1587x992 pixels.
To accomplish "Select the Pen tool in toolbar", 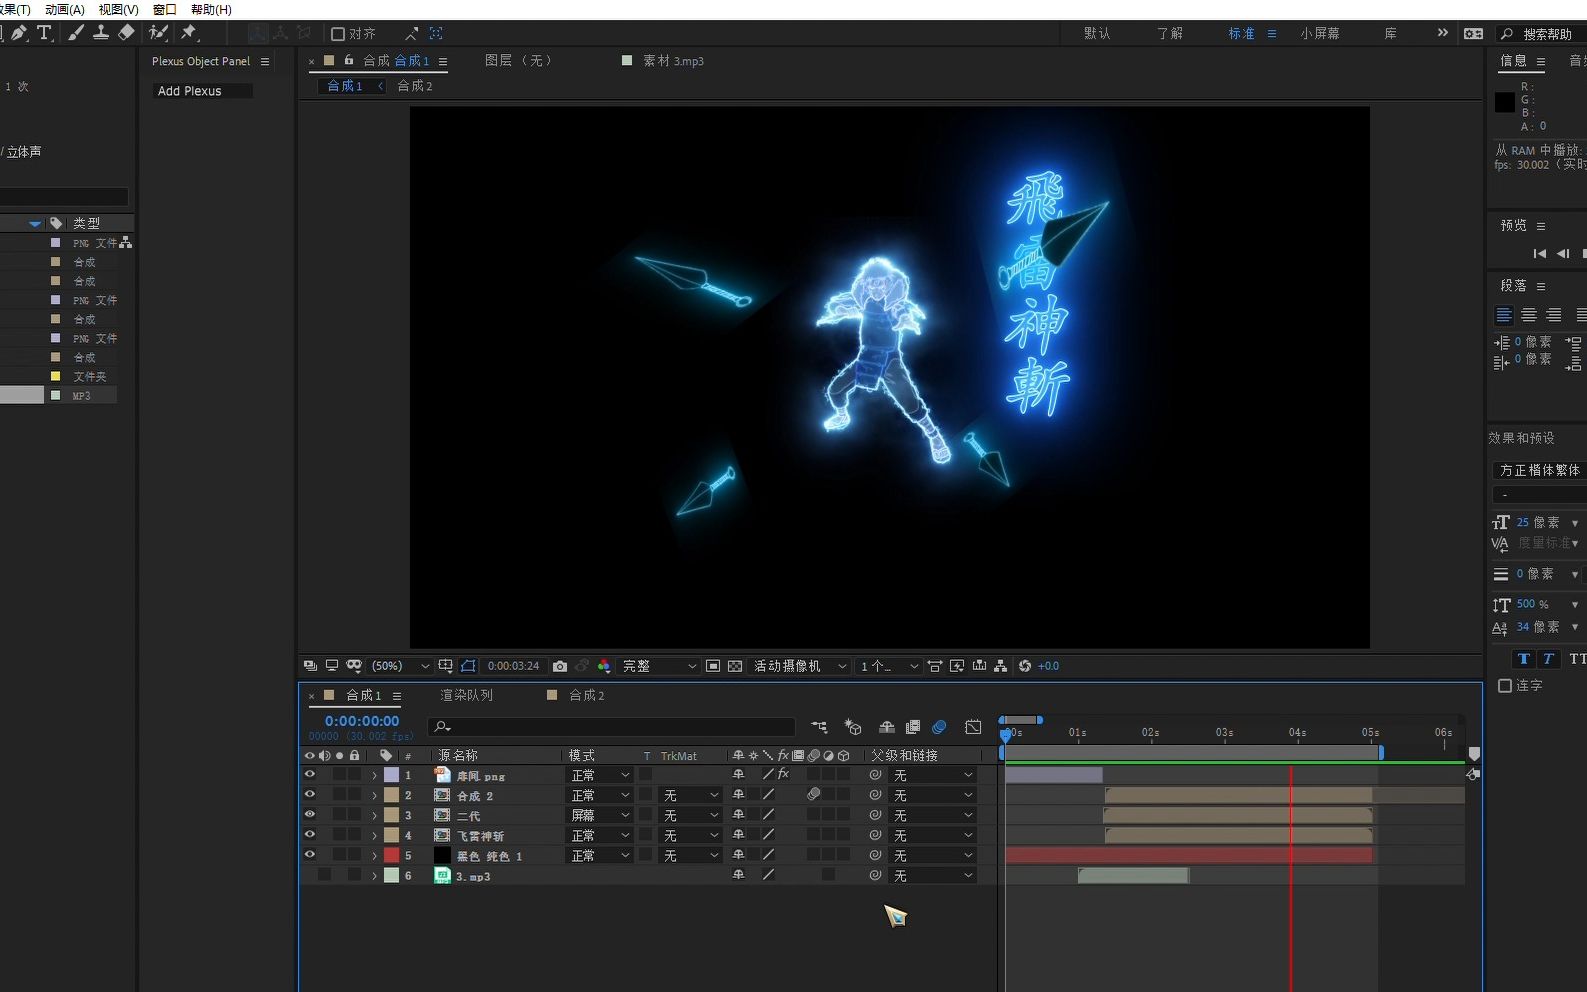I will click(x=19, y=33).
